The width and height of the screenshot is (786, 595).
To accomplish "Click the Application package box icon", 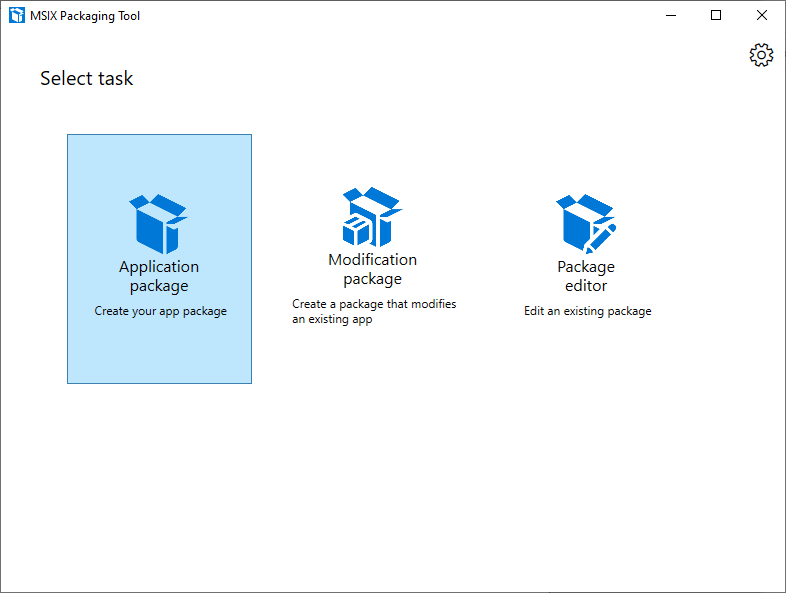I will coord(159,224).
